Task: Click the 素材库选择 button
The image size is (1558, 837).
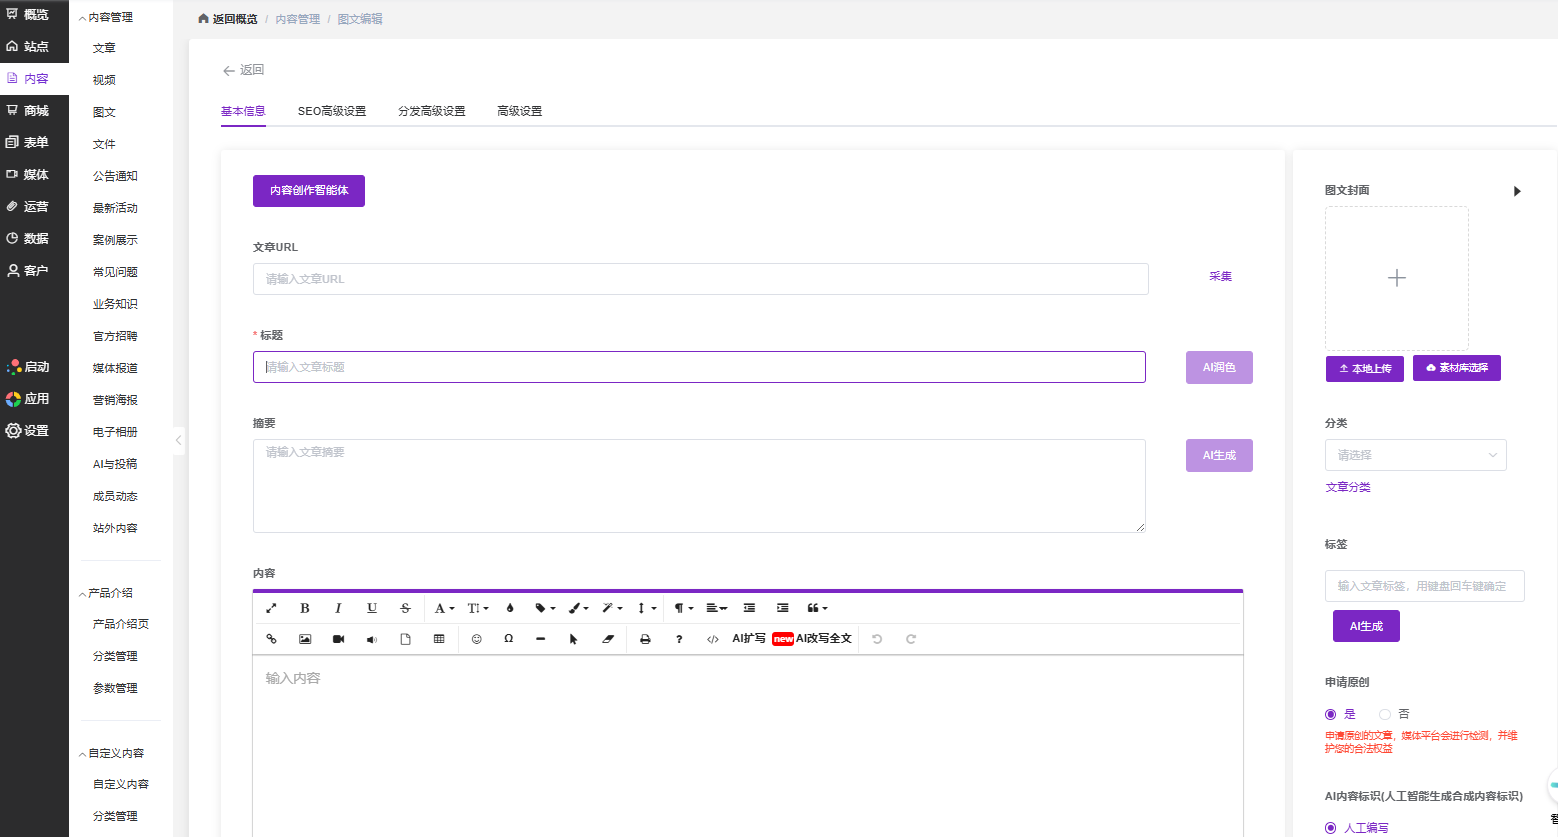Action: (1457, 368)
